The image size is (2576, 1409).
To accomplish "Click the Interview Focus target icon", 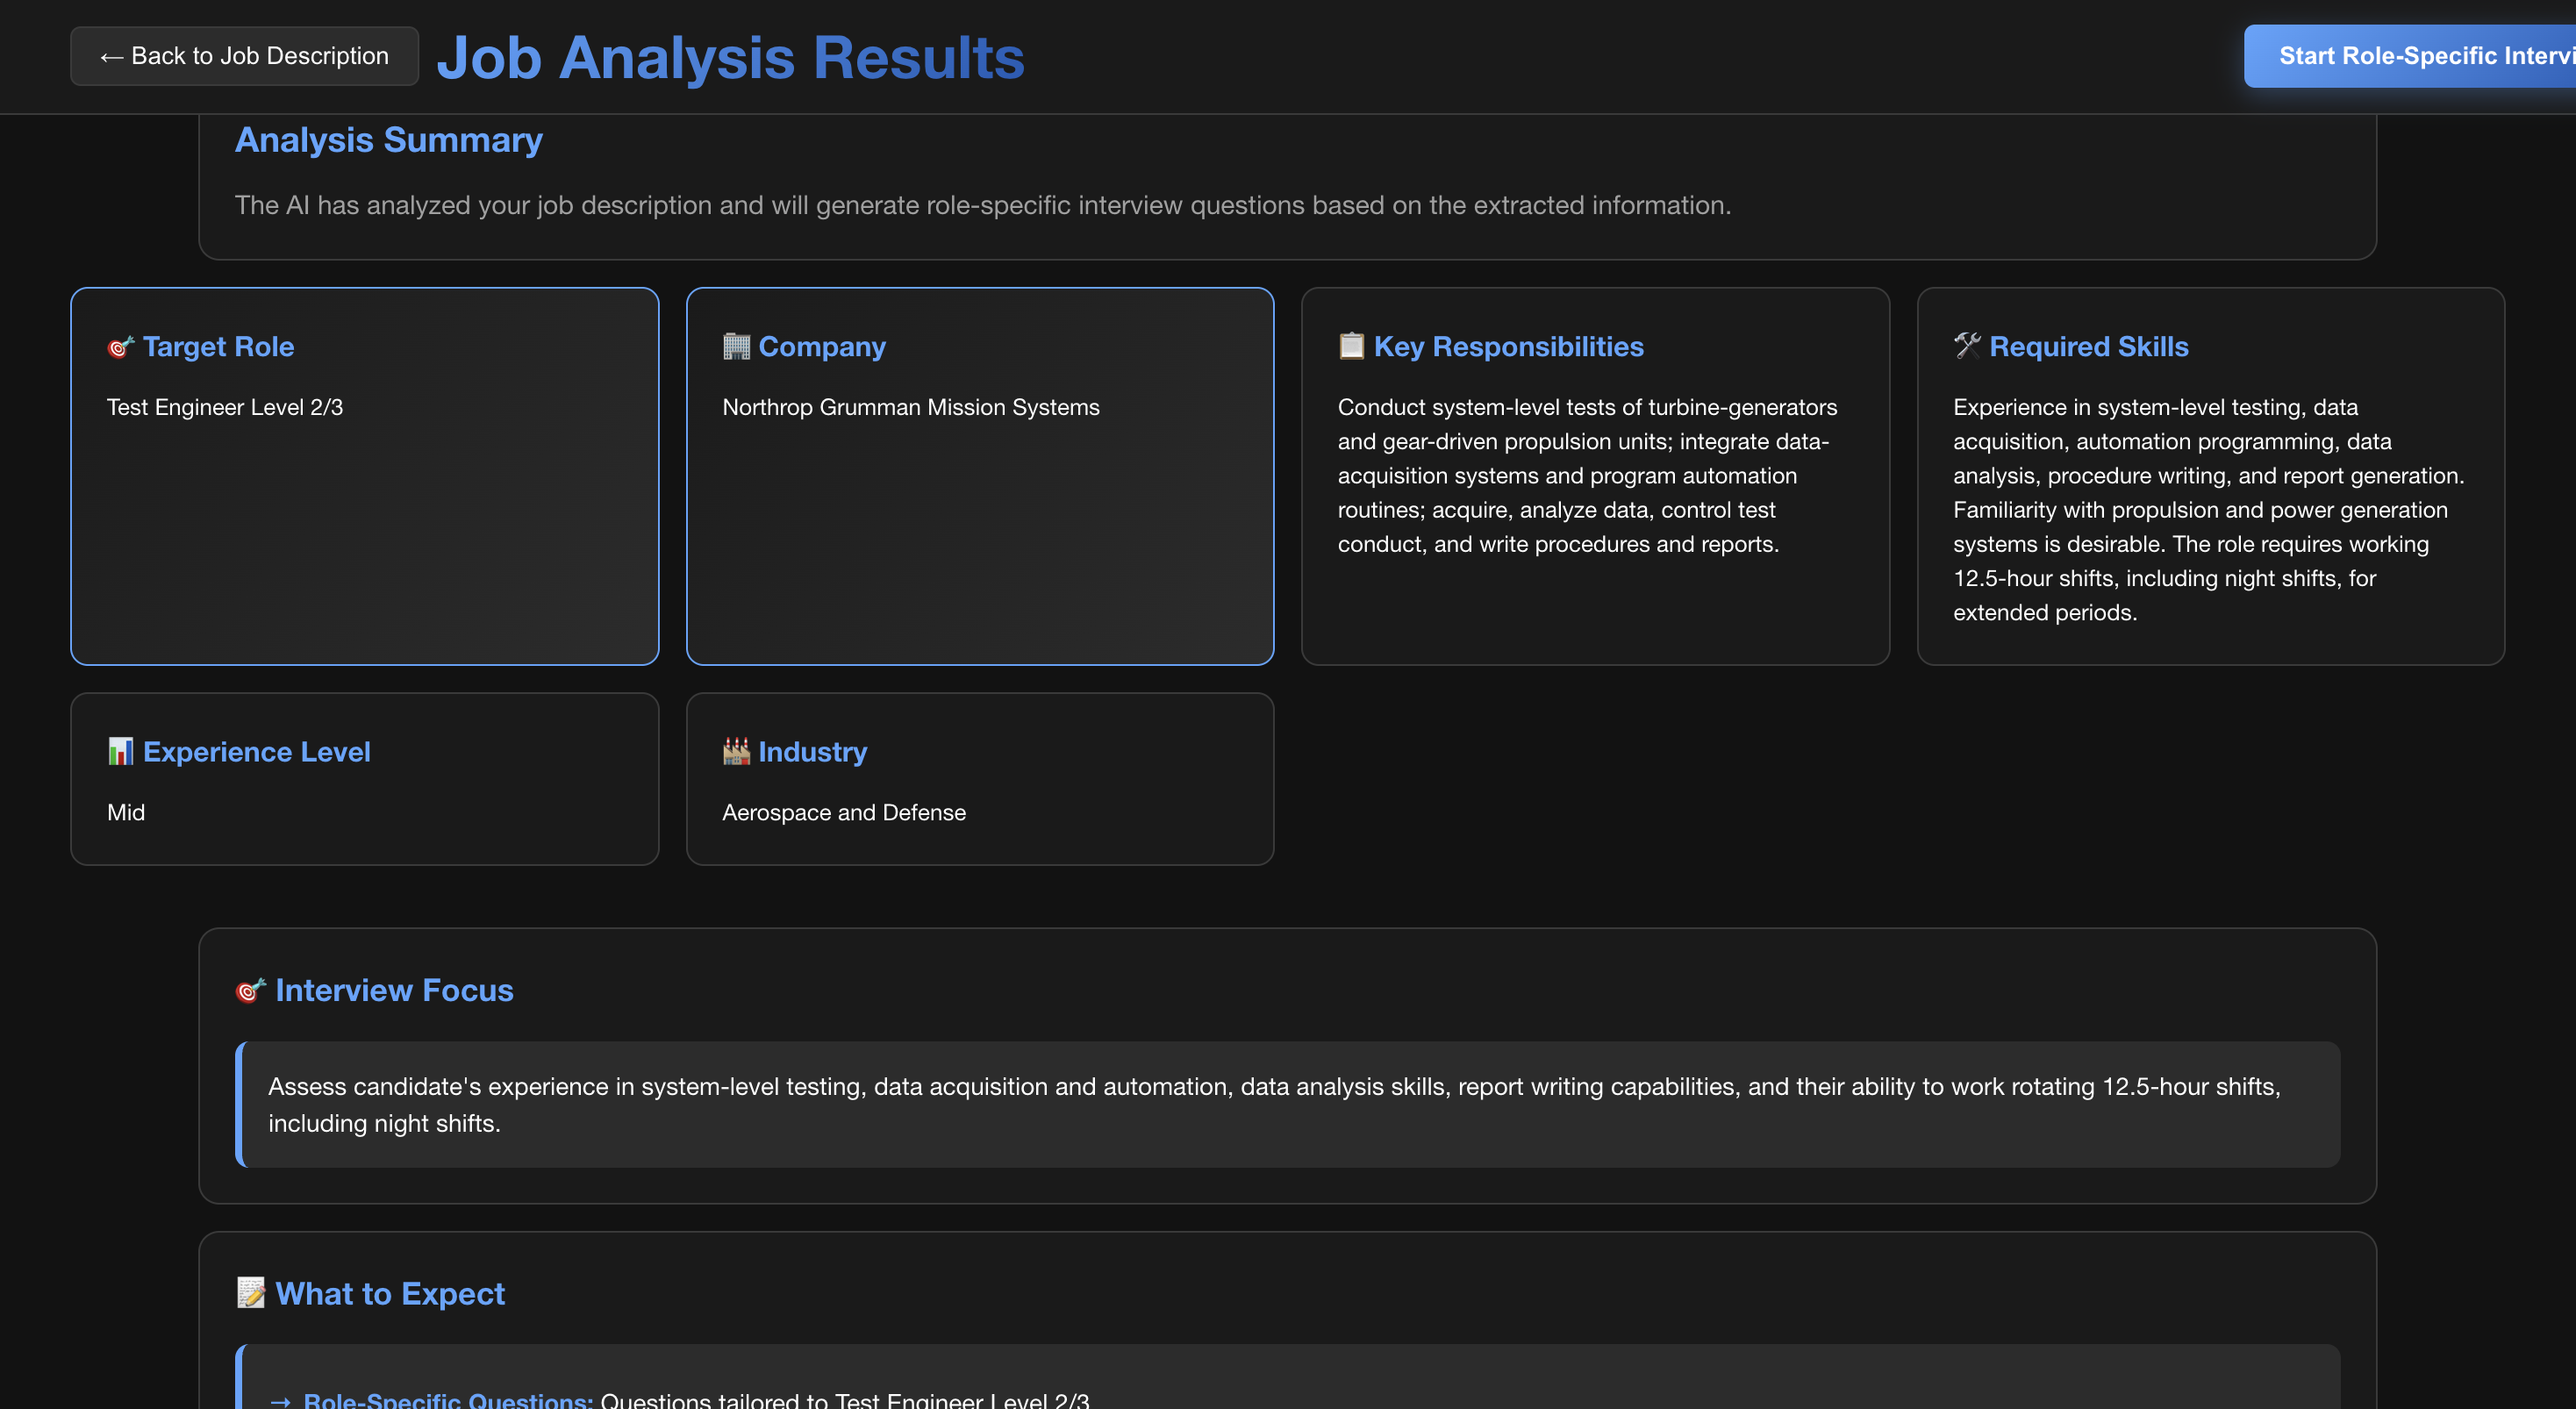I will [250, 990].
